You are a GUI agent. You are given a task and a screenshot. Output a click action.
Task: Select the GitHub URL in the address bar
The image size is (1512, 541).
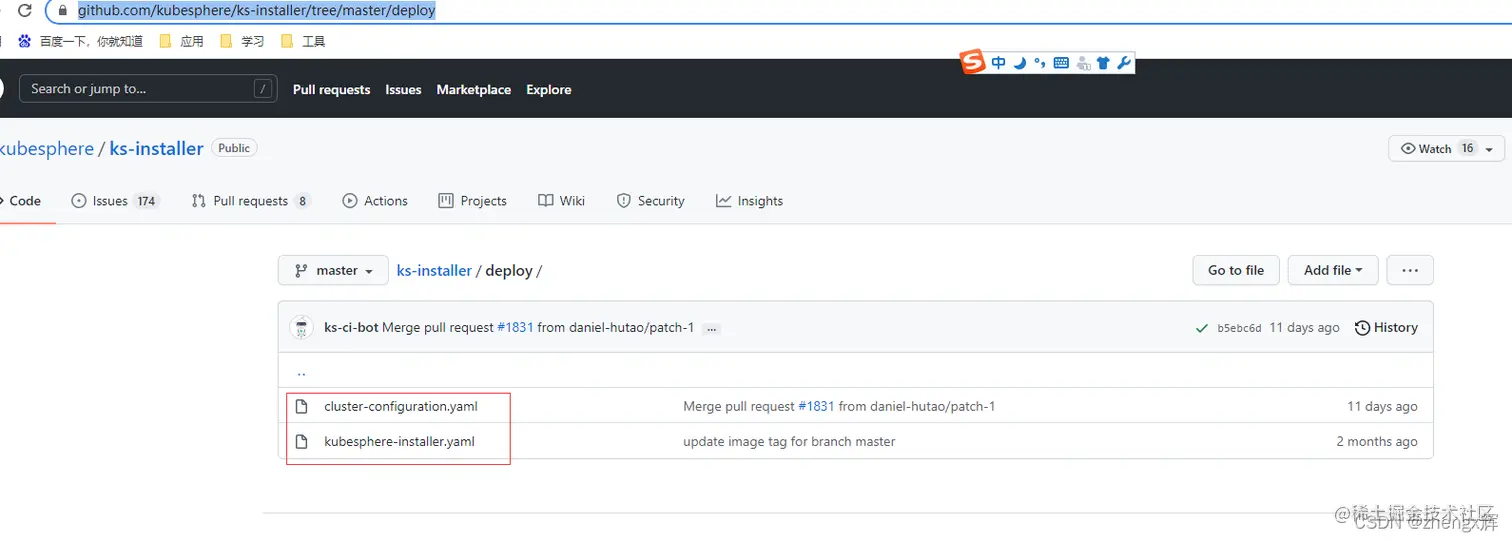pos(257,12)
